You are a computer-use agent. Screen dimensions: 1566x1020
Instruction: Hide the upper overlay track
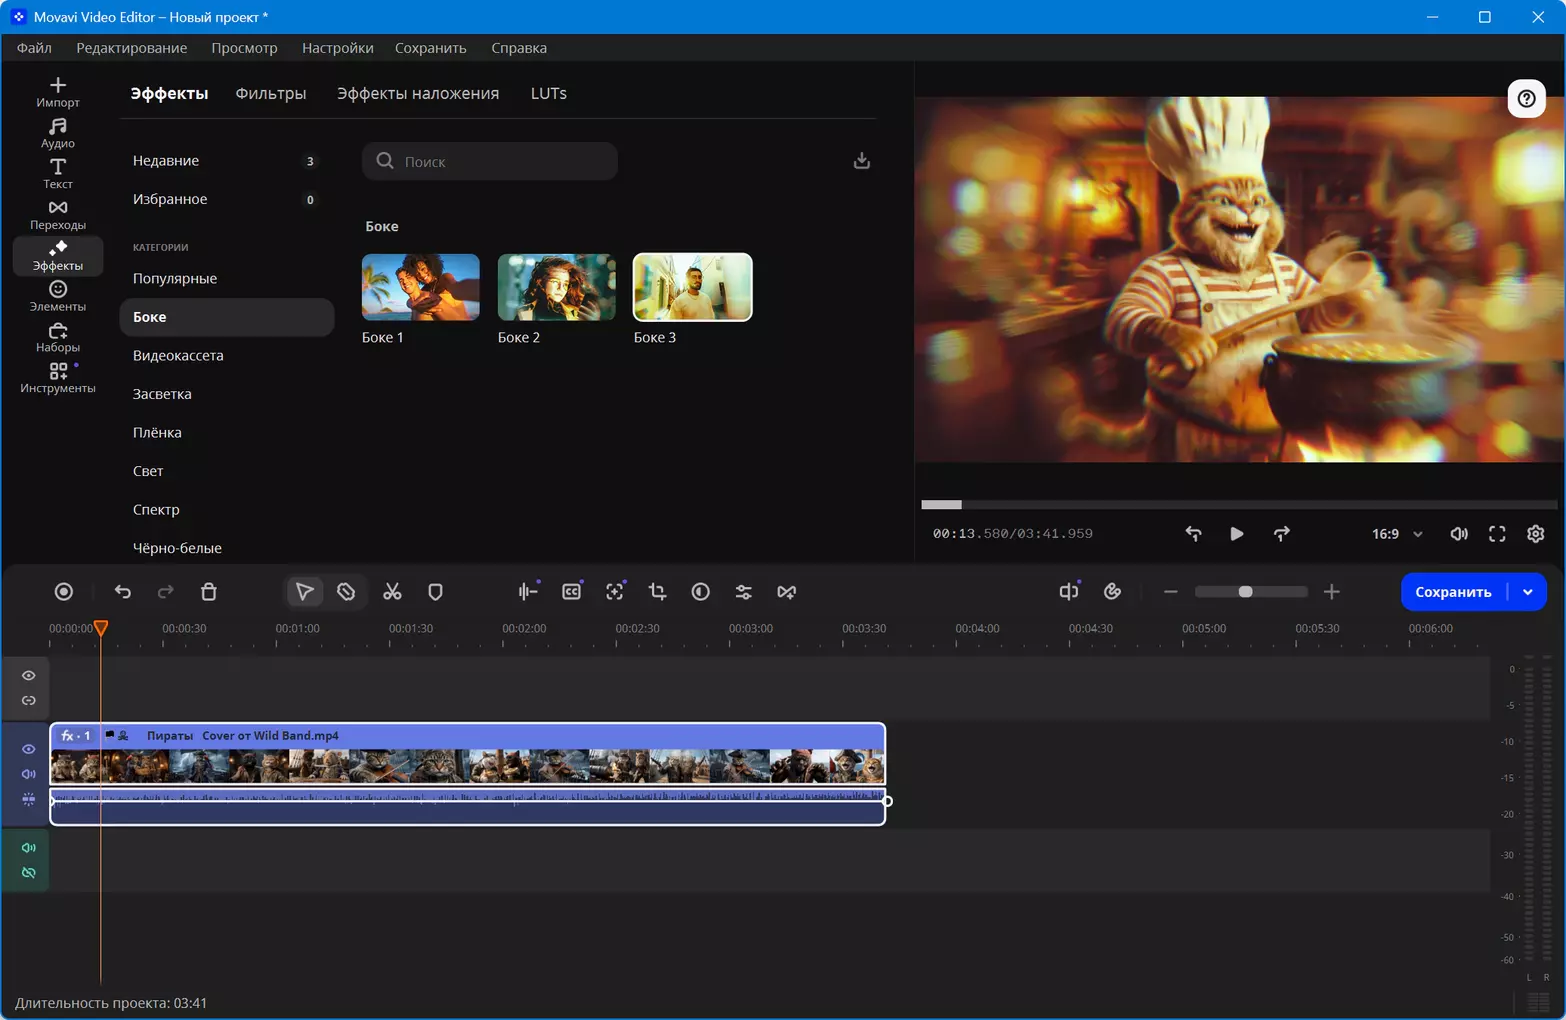click(x=29, y=676)
